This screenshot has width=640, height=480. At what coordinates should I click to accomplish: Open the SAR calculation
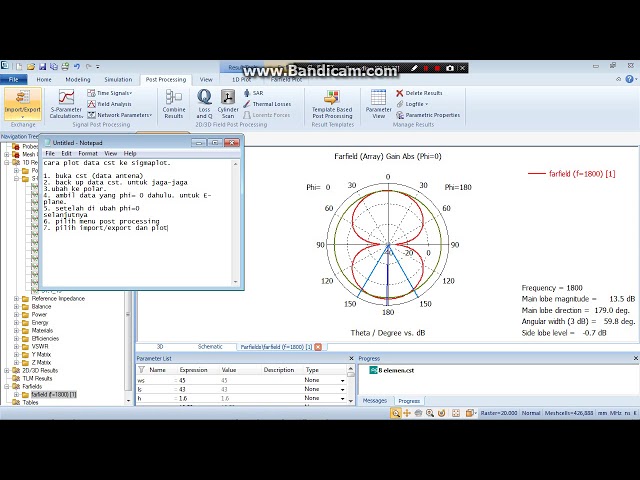pos(253,93)
